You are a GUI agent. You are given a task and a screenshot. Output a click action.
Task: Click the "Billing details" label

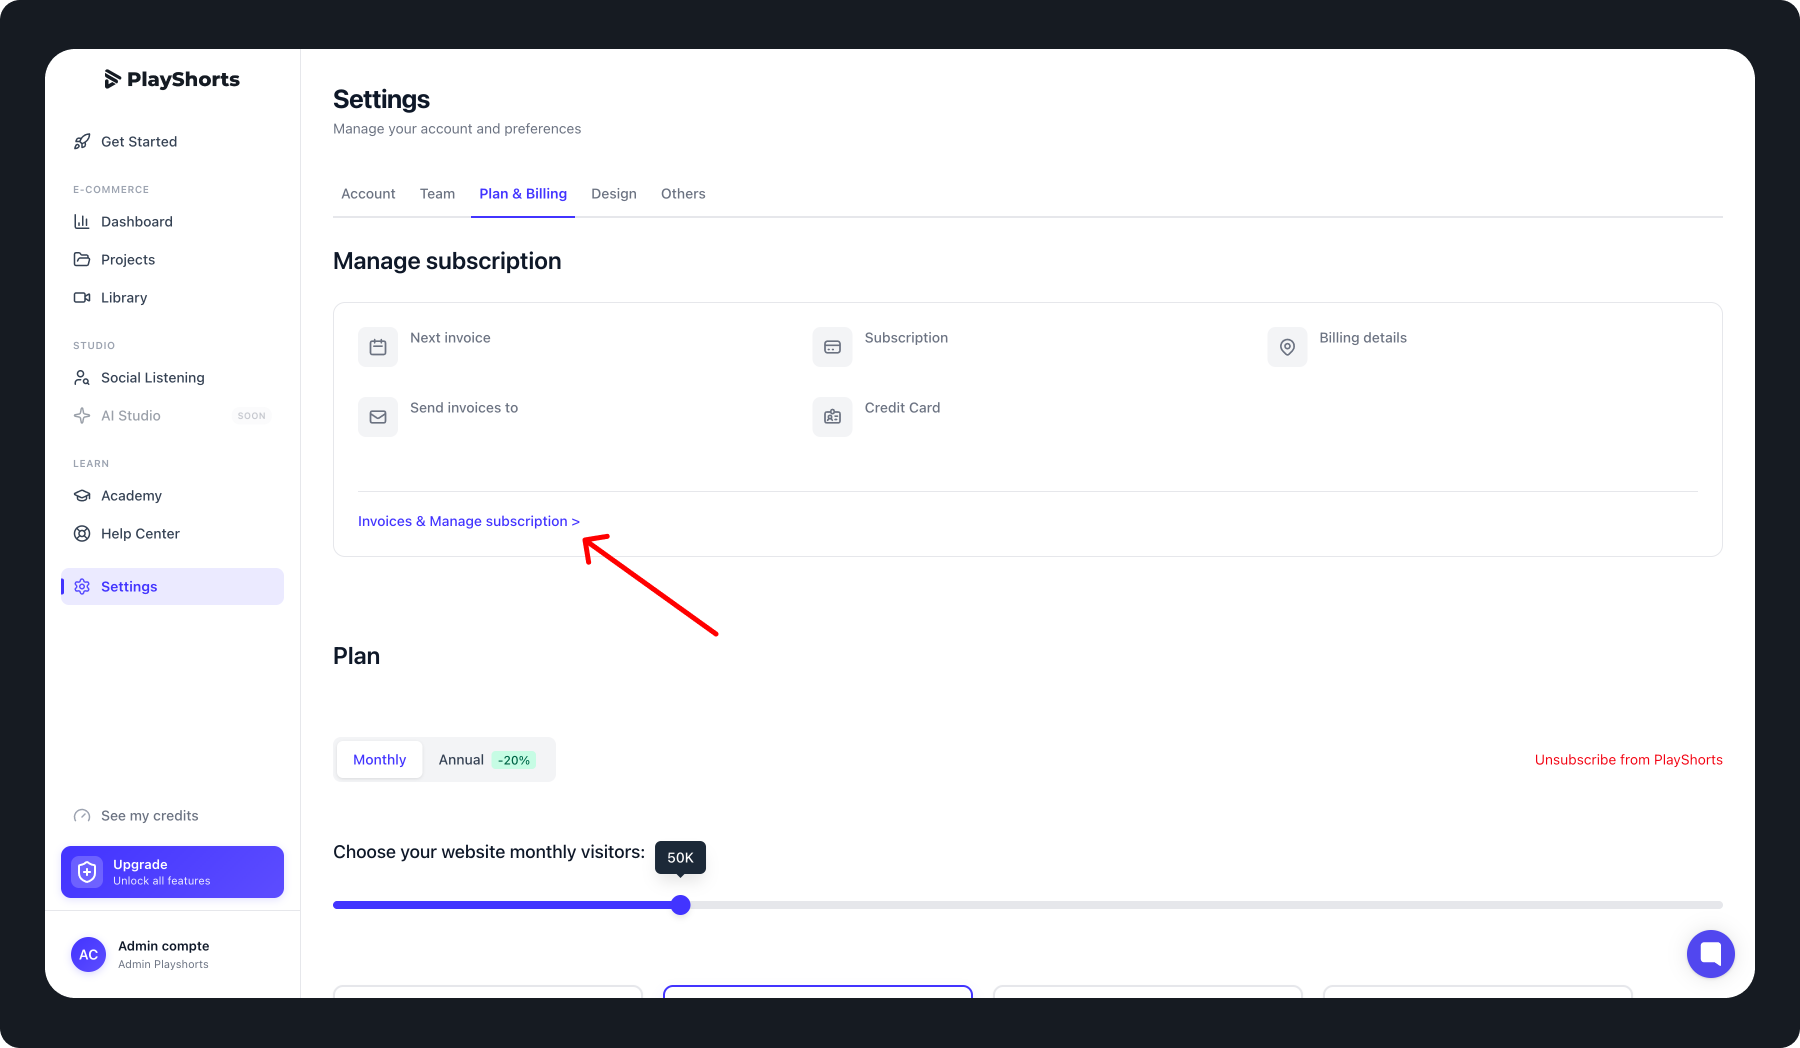(1363, 338)
